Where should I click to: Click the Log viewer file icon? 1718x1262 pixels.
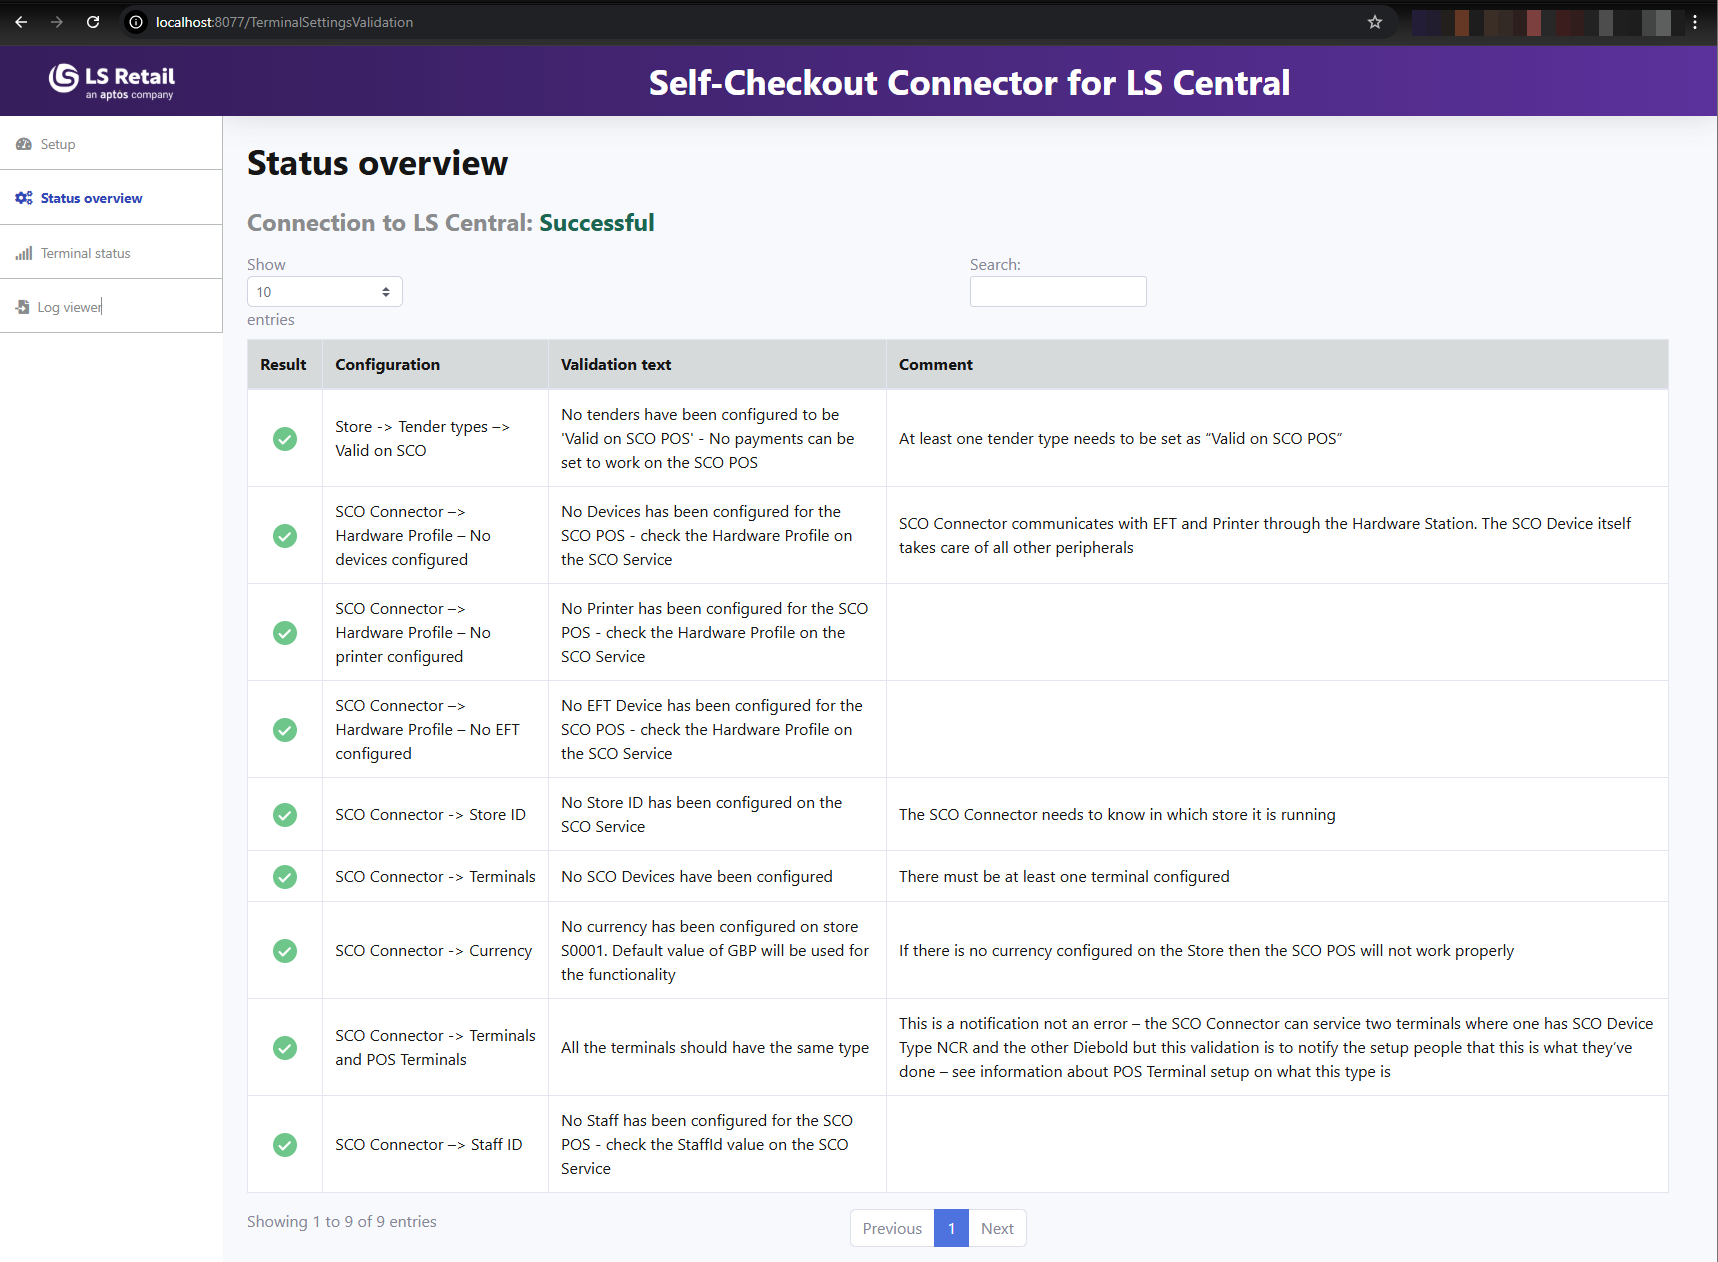point(23,307)
